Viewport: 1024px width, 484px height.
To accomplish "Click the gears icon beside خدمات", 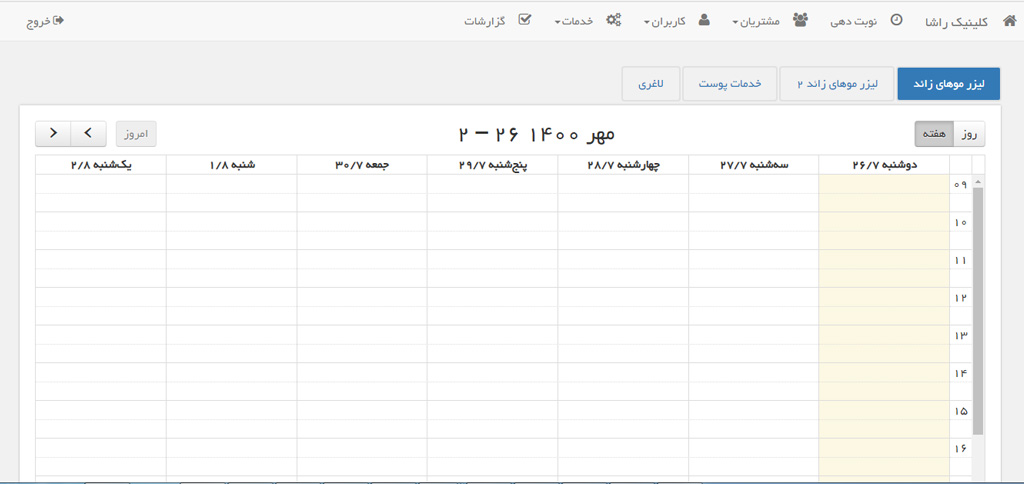I will pos(614,20).
